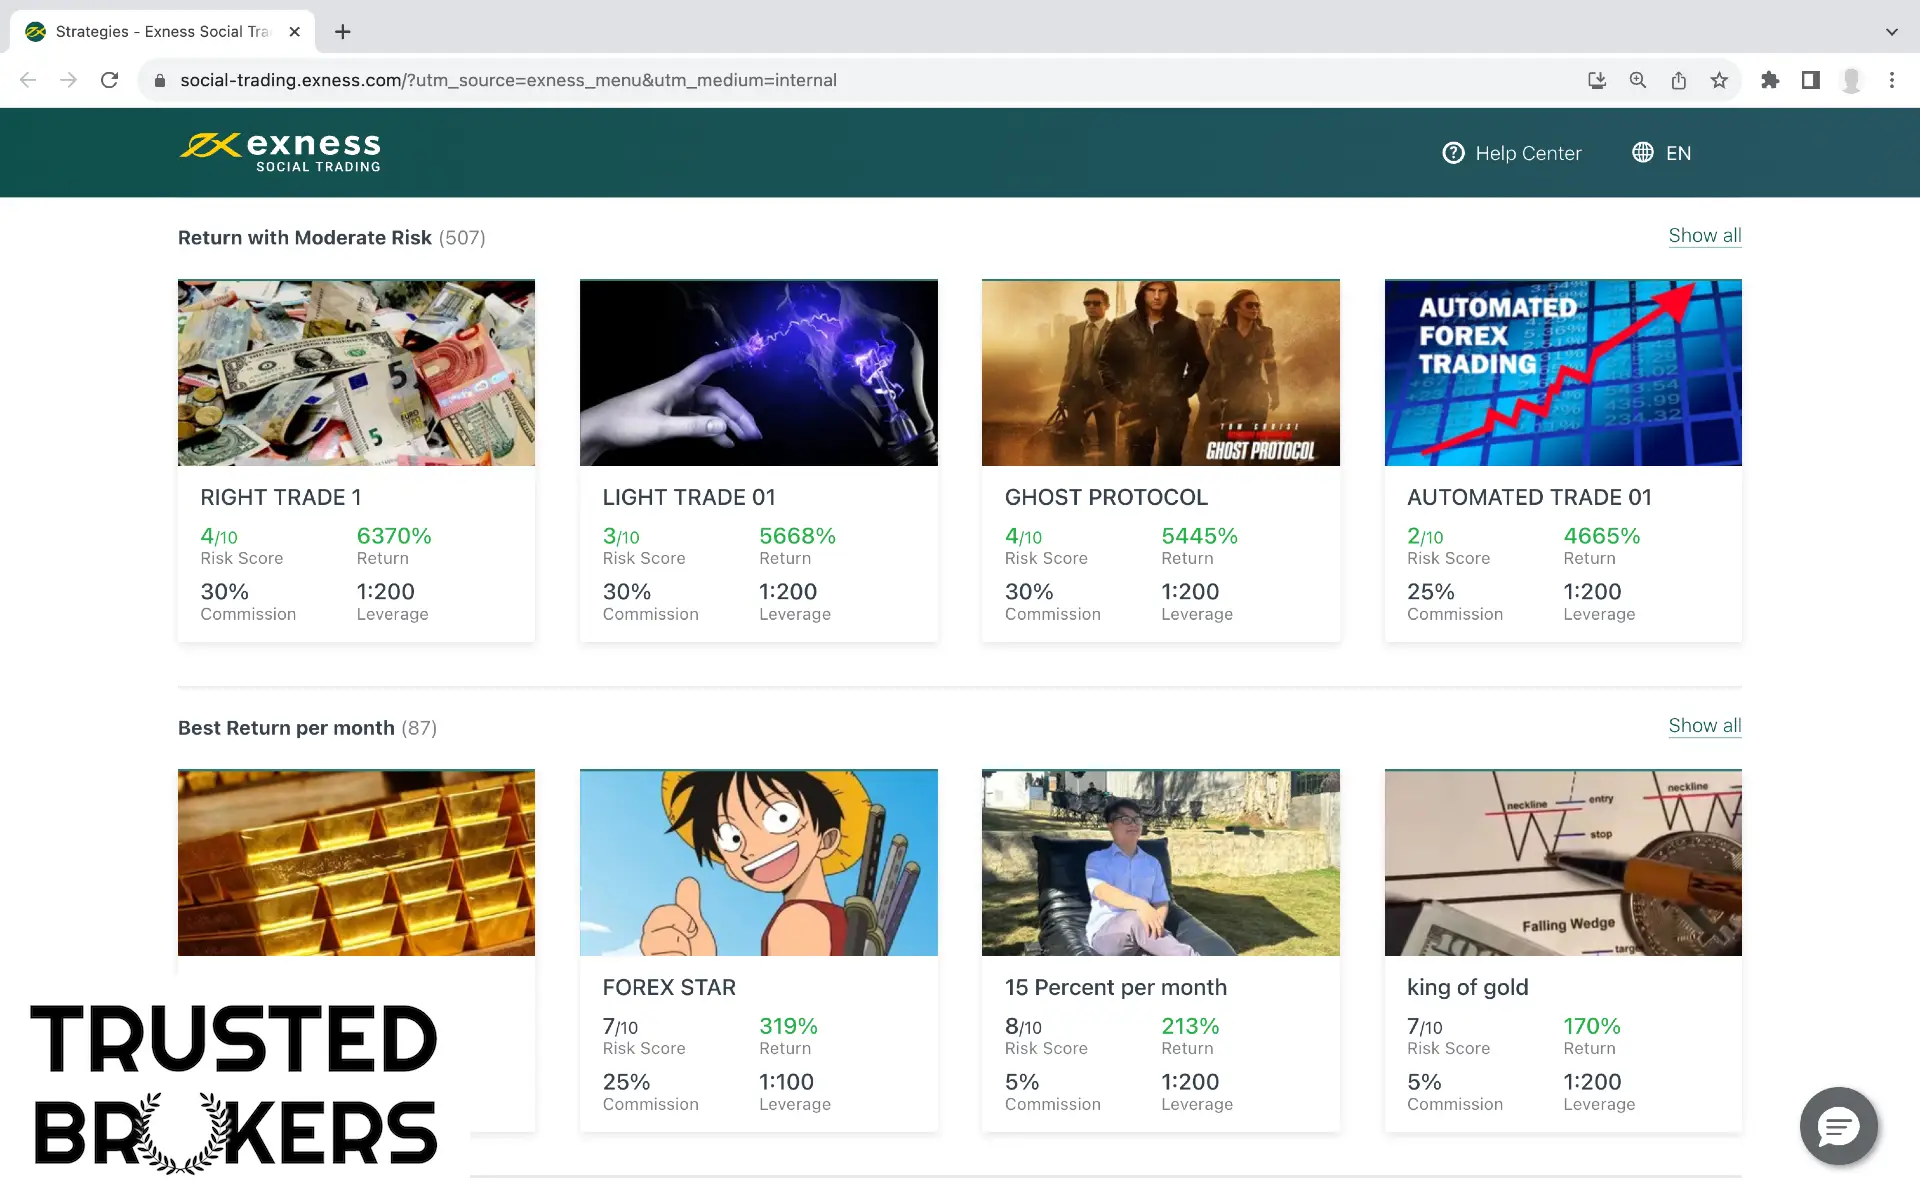
Task: Open the king of gold wedge thumbnail
Action: coord(1563,863)
